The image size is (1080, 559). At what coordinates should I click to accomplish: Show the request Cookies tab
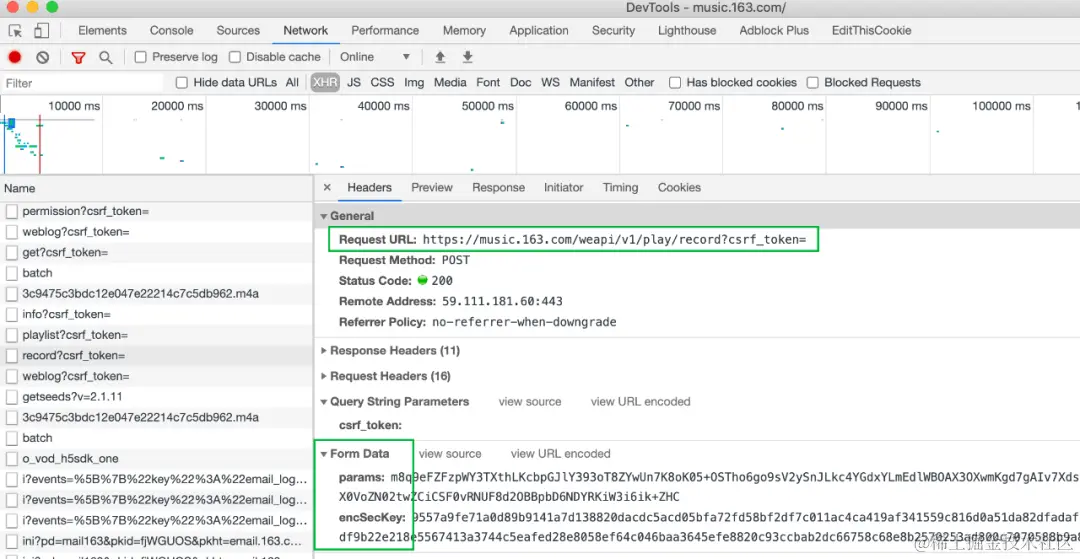point(679,188)
